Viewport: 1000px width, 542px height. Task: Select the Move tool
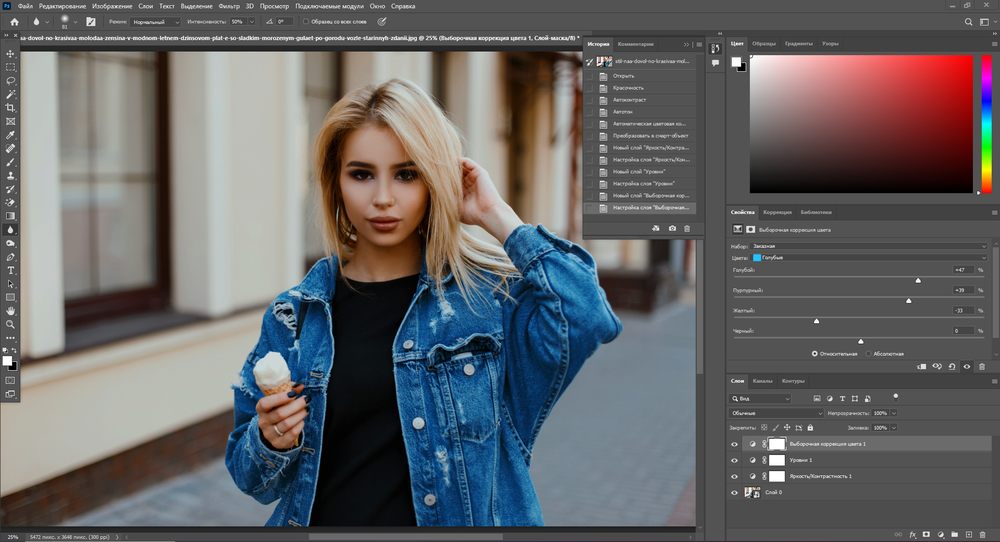click(11, 53)
